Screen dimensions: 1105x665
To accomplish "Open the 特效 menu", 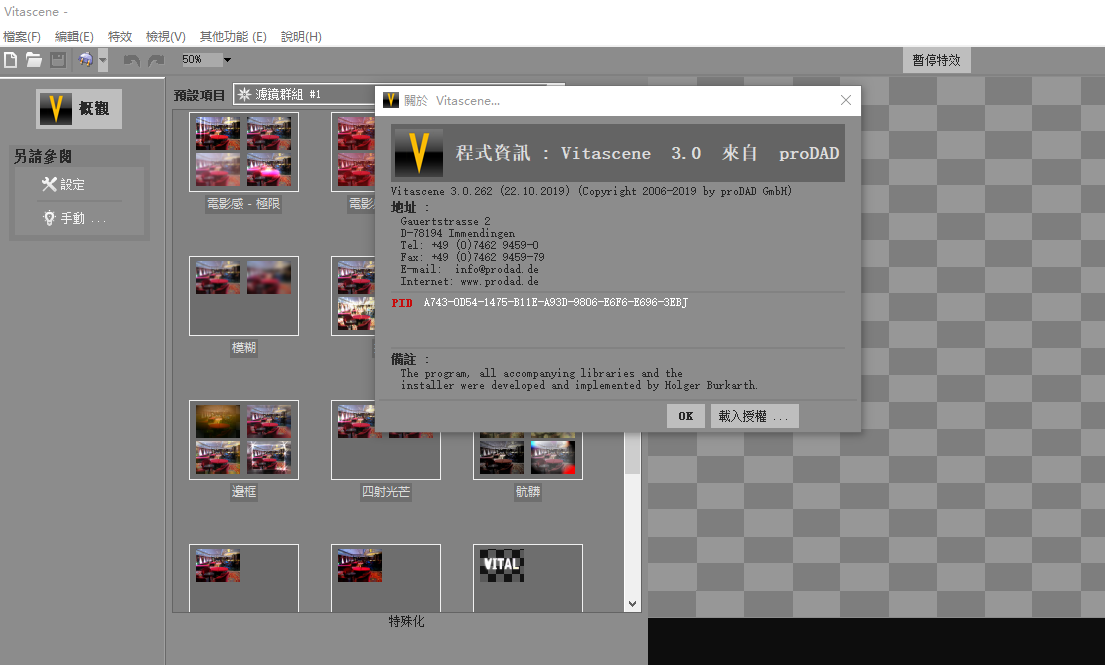I will tap(120, 37).
